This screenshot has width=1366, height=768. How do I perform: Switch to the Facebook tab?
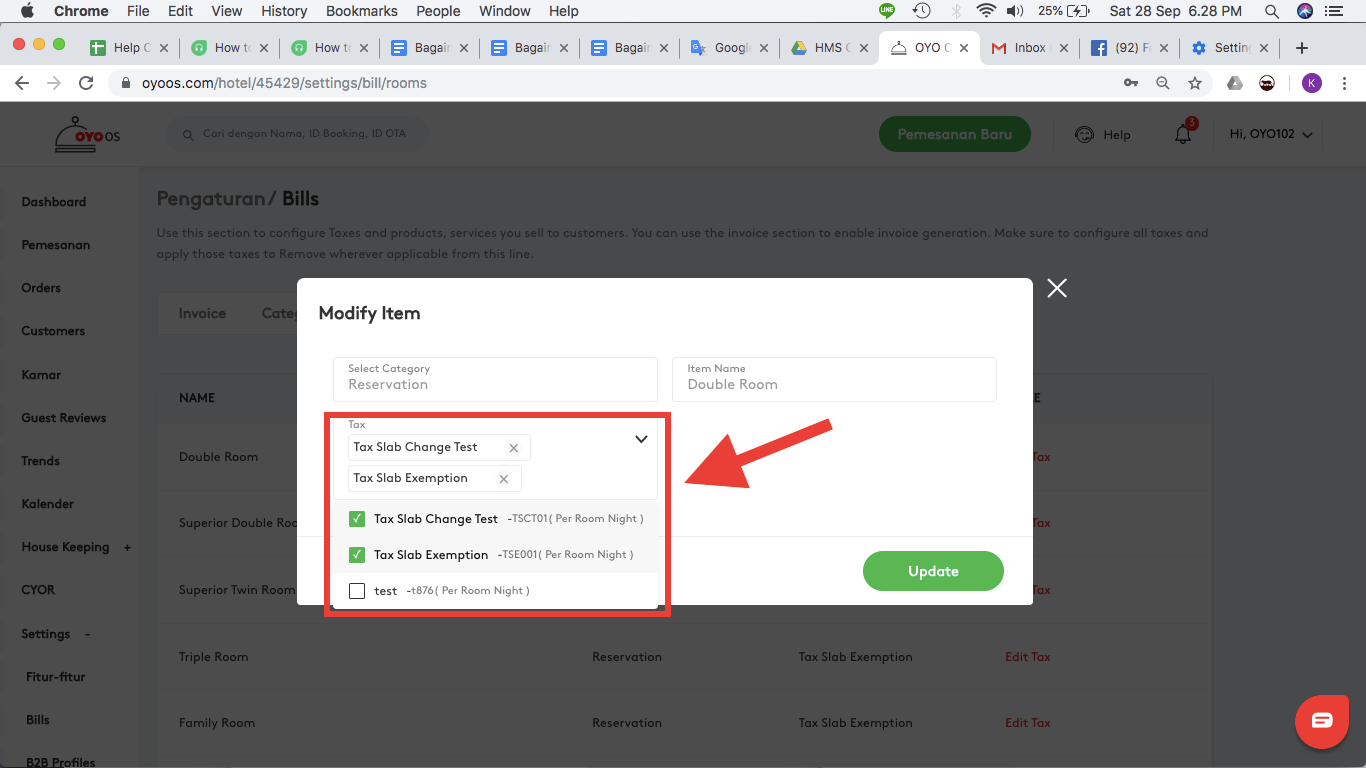pyautogui.click(x=1129, y=48)
